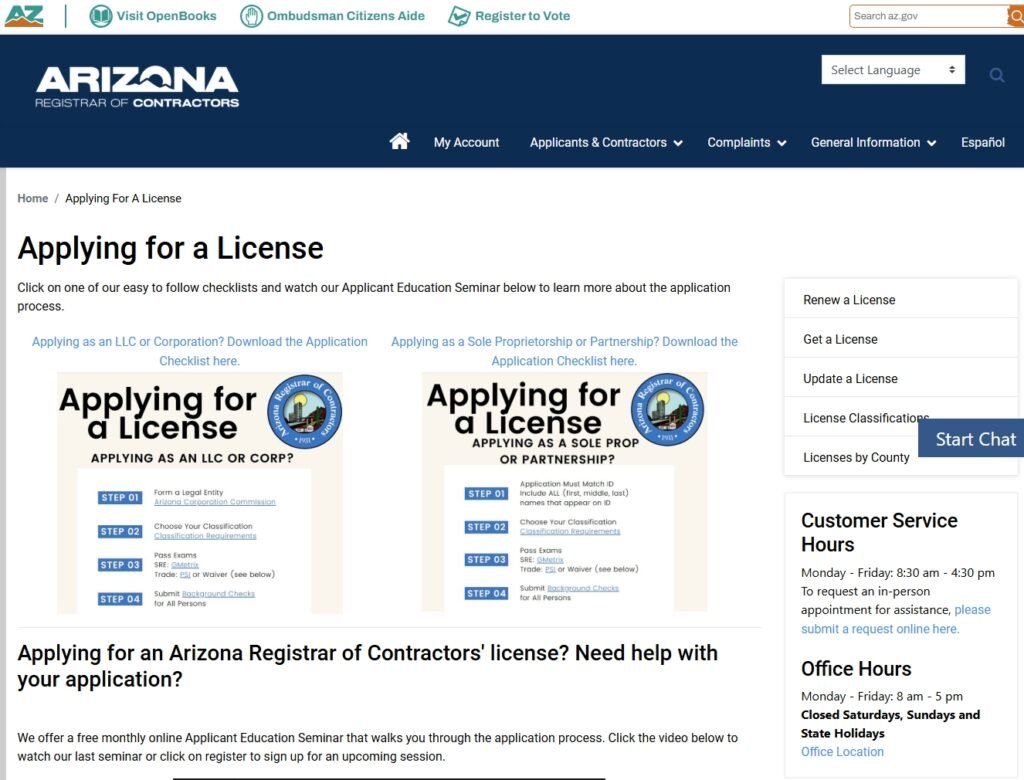This screenshot has width=1024, height=780.
Task: Click the az.gov search submit icon
Action: 1016,16
